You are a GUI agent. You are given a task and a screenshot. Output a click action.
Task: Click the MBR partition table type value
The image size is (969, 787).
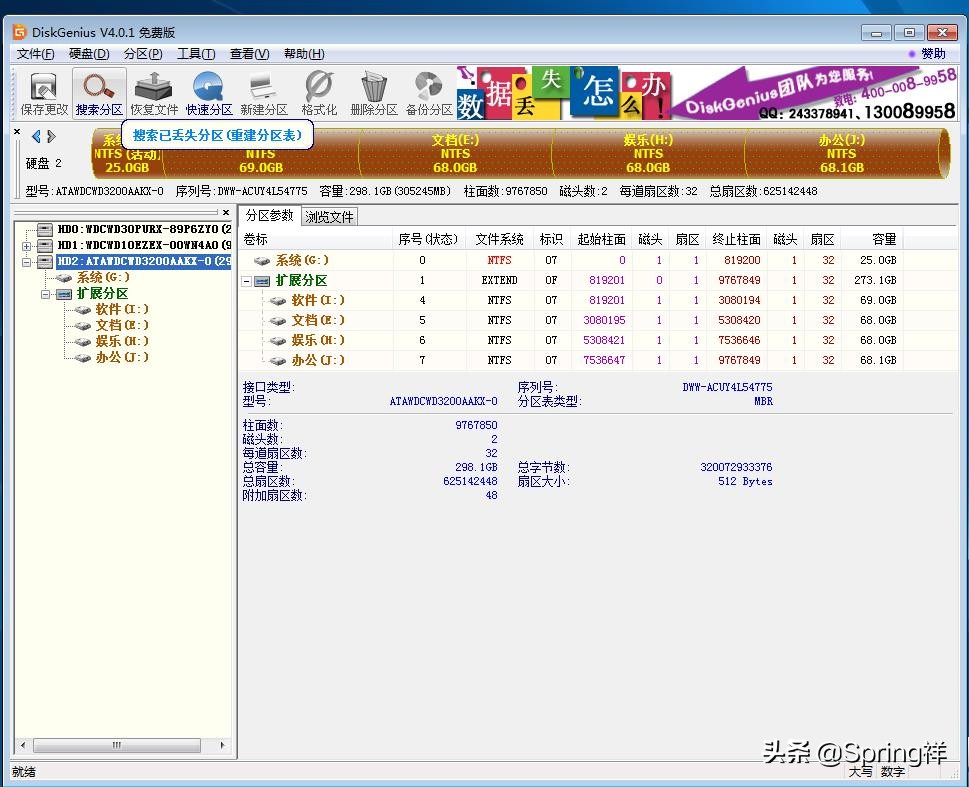[x=763, y=401]
